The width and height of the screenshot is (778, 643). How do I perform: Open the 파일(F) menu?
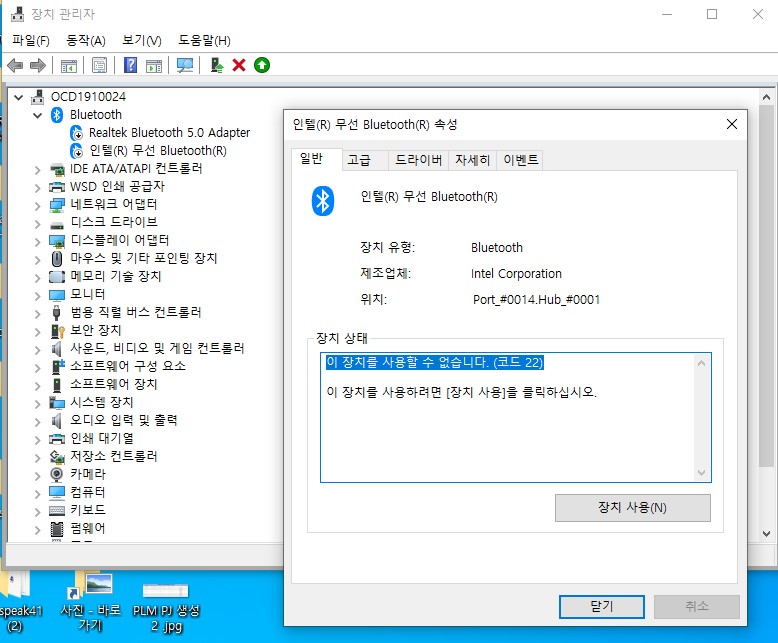tap(31, 40)
